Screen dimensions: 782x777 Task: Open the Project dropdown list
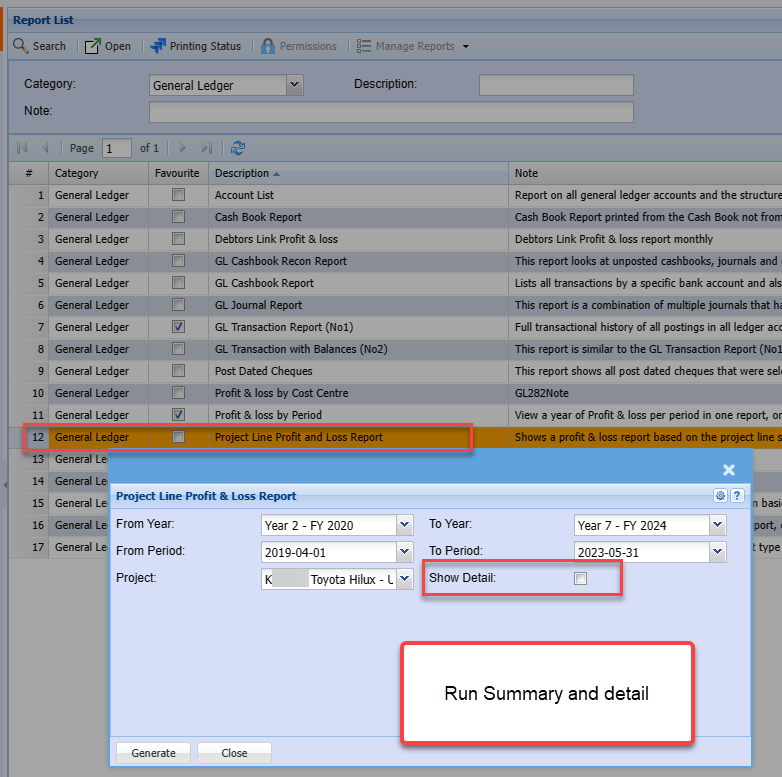point(404,579)
